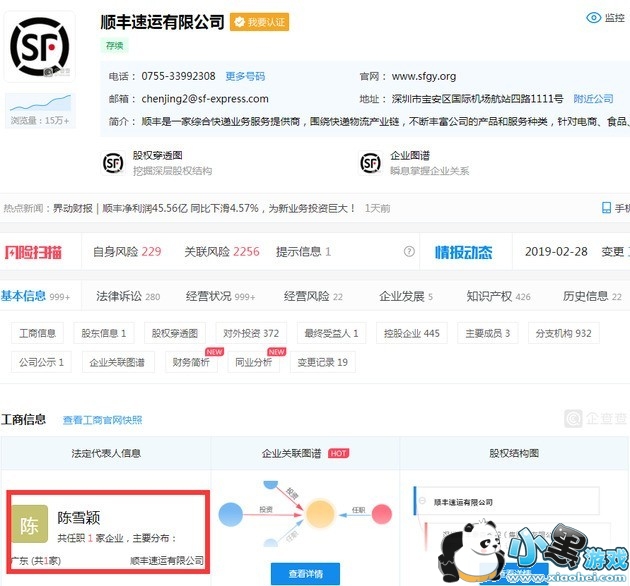Select the 企业关联图谱 sub-section button
Image resolution: width=630 pixels, height=586 pixels.
tap(117, 362)
